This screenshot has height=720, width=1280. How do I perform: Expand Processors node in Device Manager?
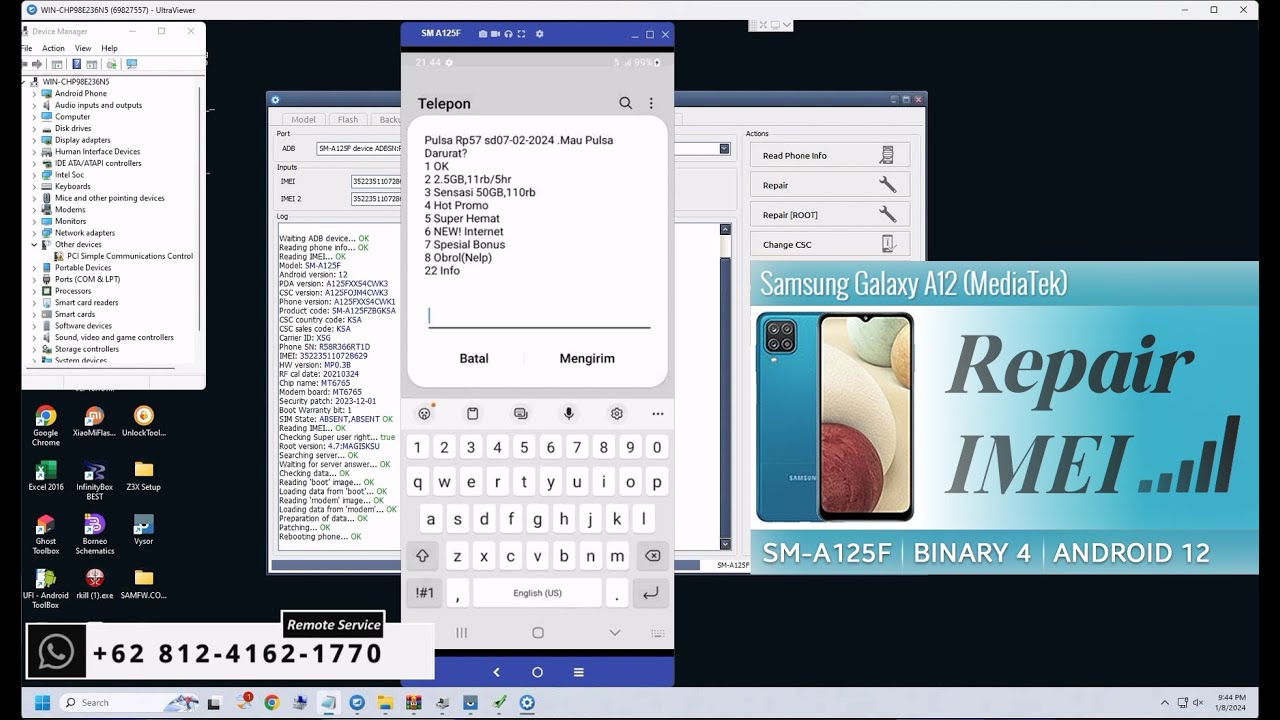pyautogui.click(x=34, y=290)
